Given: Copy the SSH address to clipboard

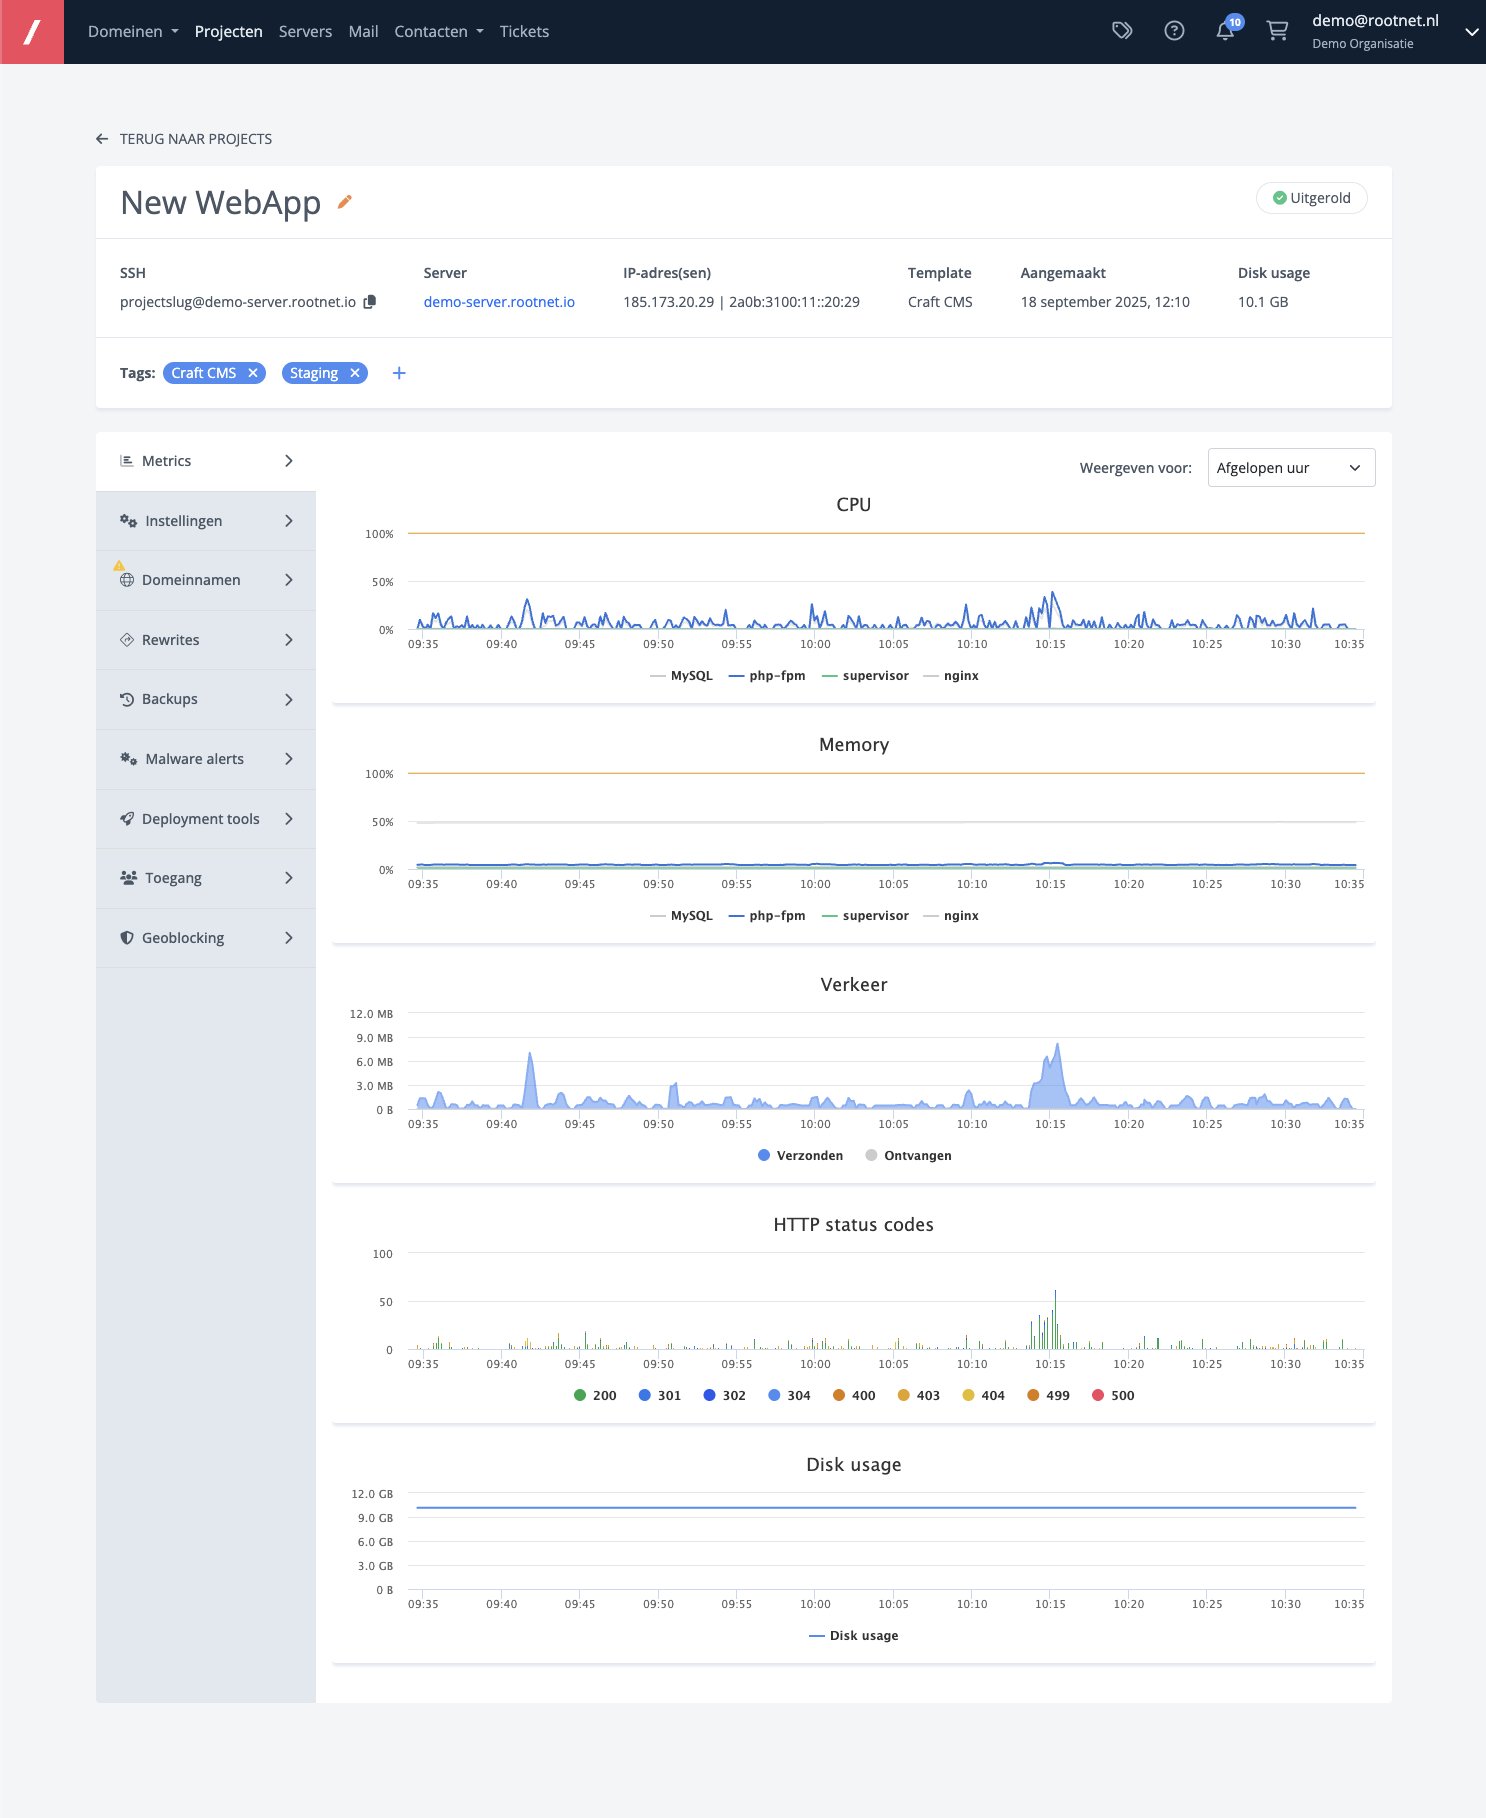Looking at the screenshot, I should point(370,302).
